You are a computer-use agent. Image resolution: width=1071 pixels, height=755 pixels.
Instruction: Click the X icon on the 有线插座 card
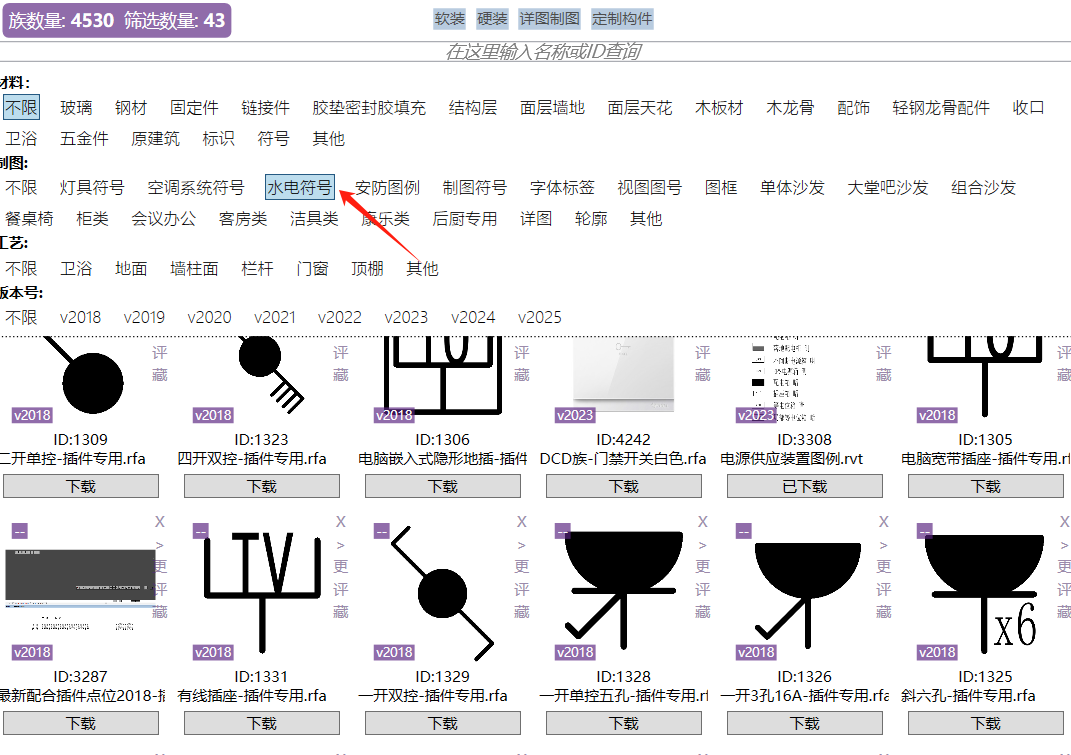click(x=340, y=522)
